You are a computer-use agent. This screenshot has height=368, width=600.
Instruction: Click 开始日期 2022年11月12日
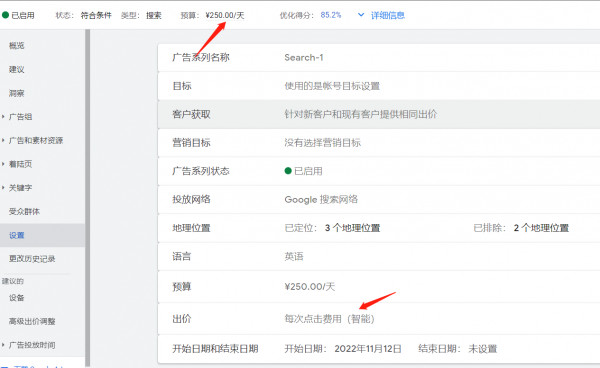click(x=343, y=349)
